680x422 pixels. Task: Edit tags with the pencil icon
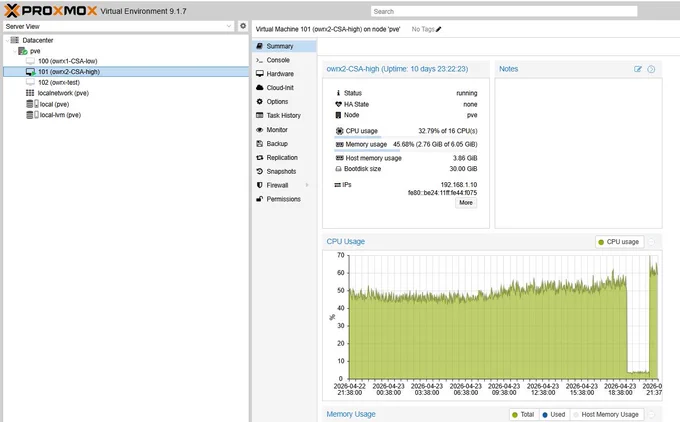[438, 29]
